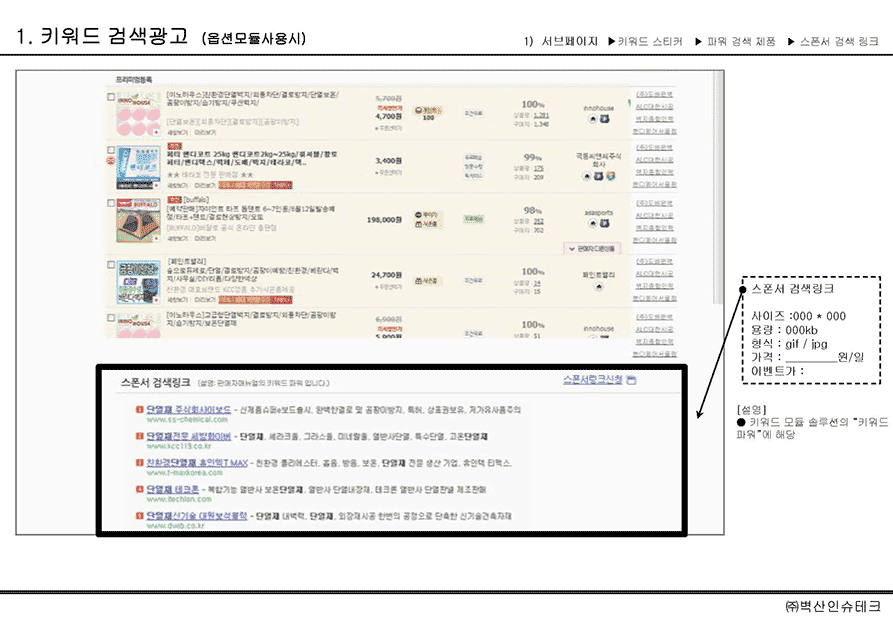
Task: Click the number 4 badge before 단열재 테크론
Action: click(x=138, y=490)
